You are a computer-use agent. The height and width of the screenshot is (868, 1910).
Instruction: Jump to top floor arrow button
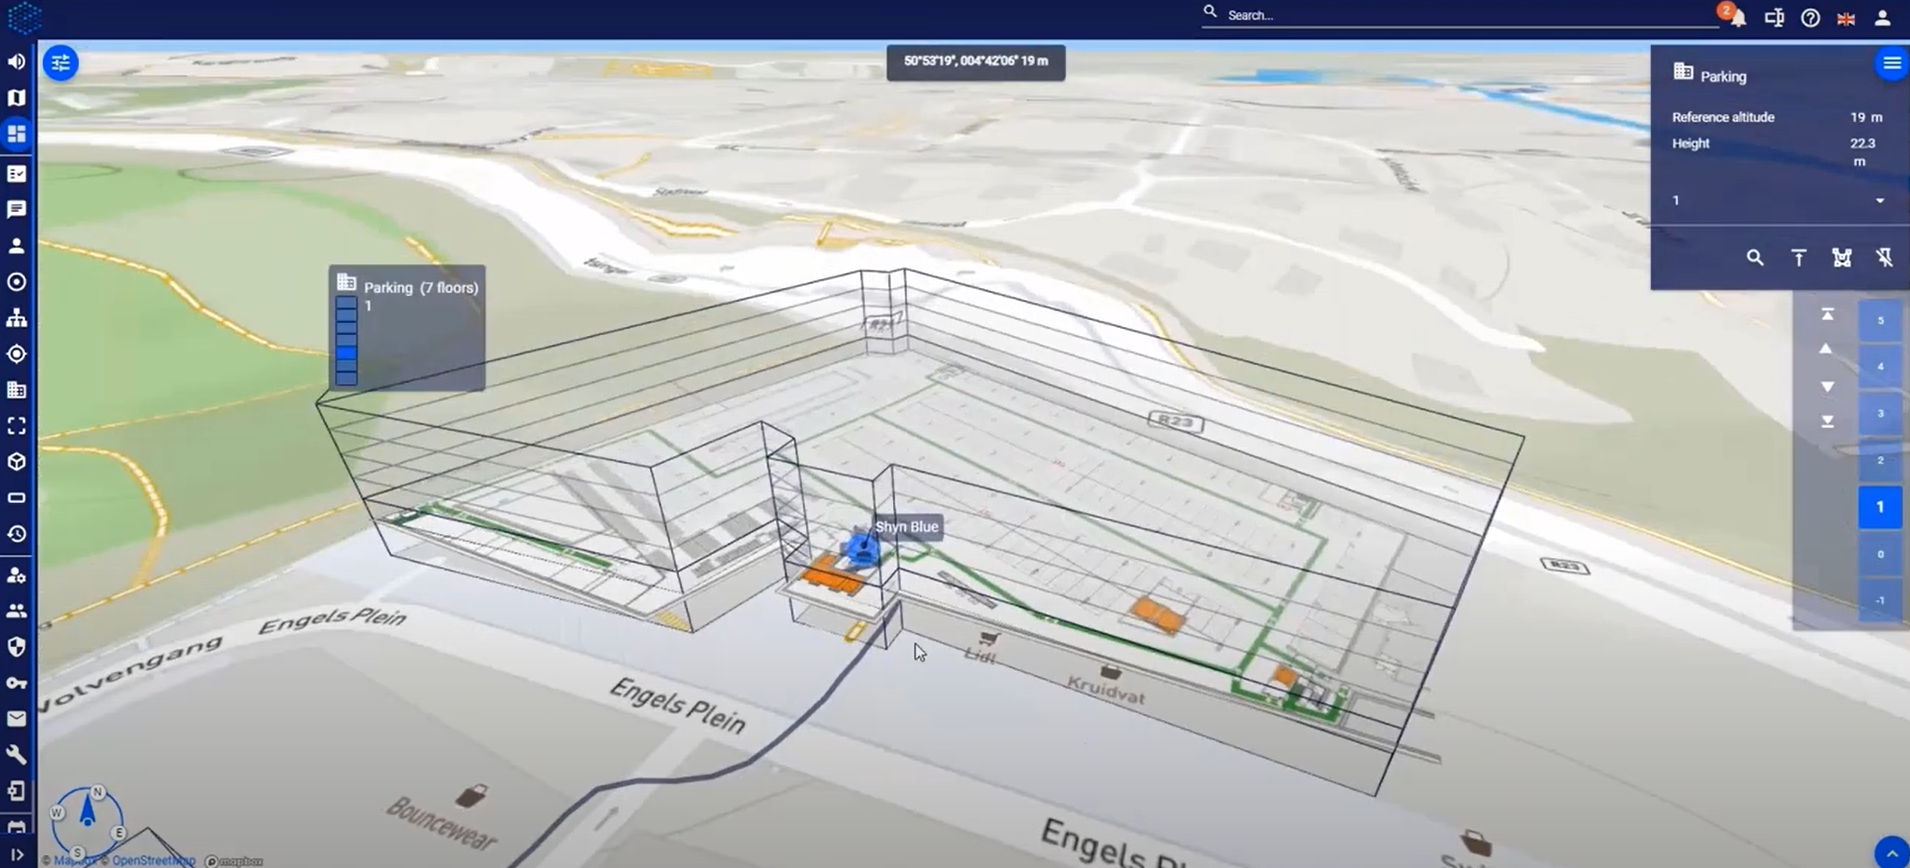(x=1827, y=314)
